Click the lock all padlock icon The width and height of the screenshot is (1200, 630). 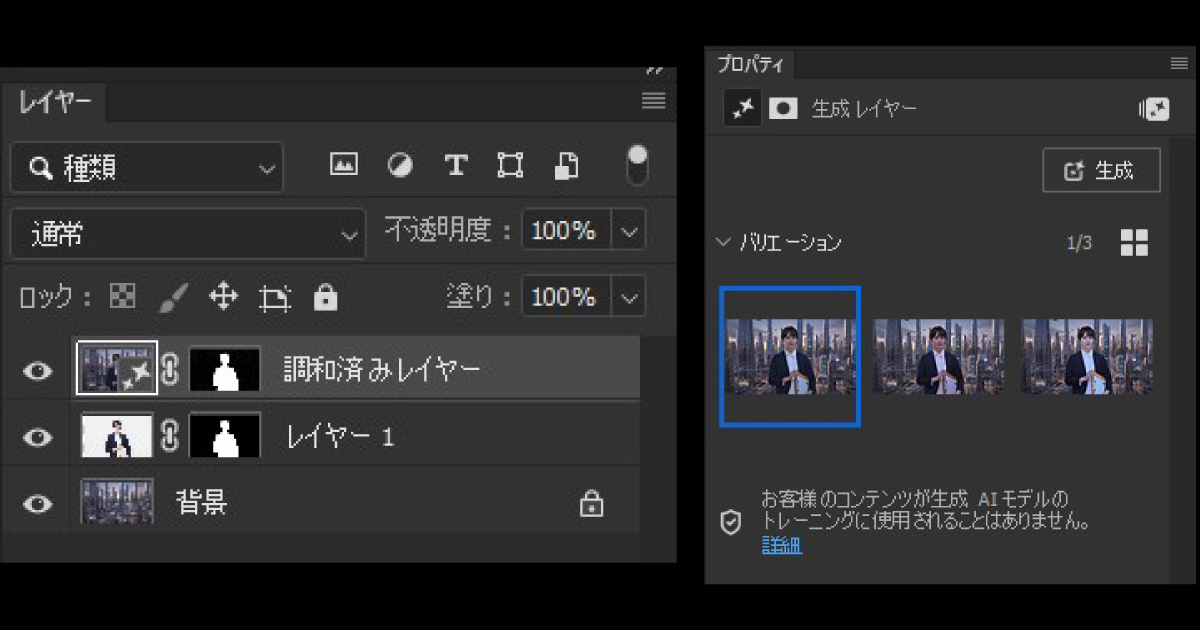[326, 296]
